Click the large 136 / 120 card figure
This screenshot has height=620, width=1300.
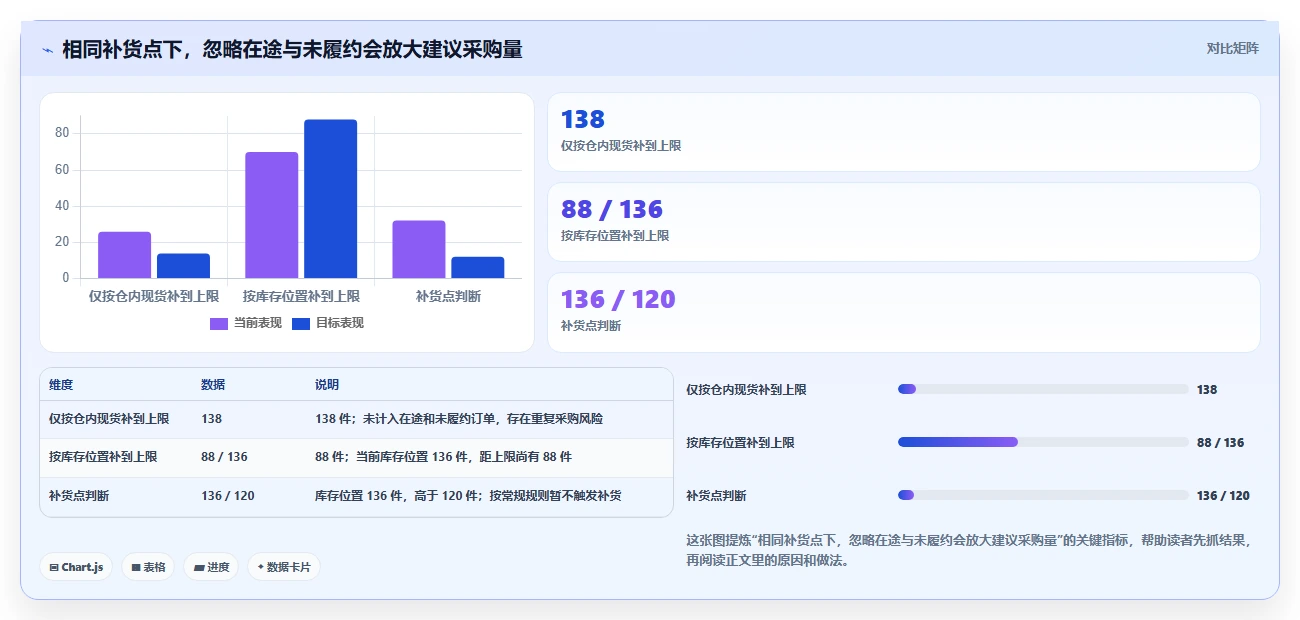[x=618, y=299]
